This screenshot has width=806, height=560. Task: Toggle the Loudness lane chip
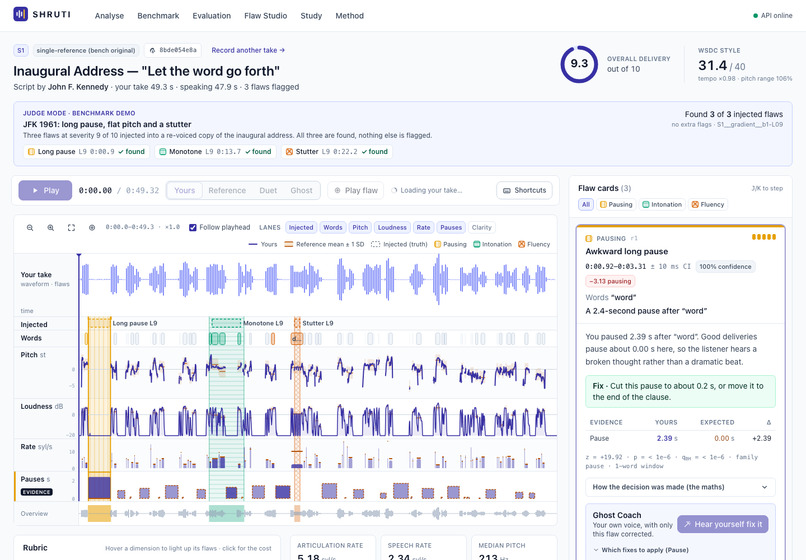392,227
